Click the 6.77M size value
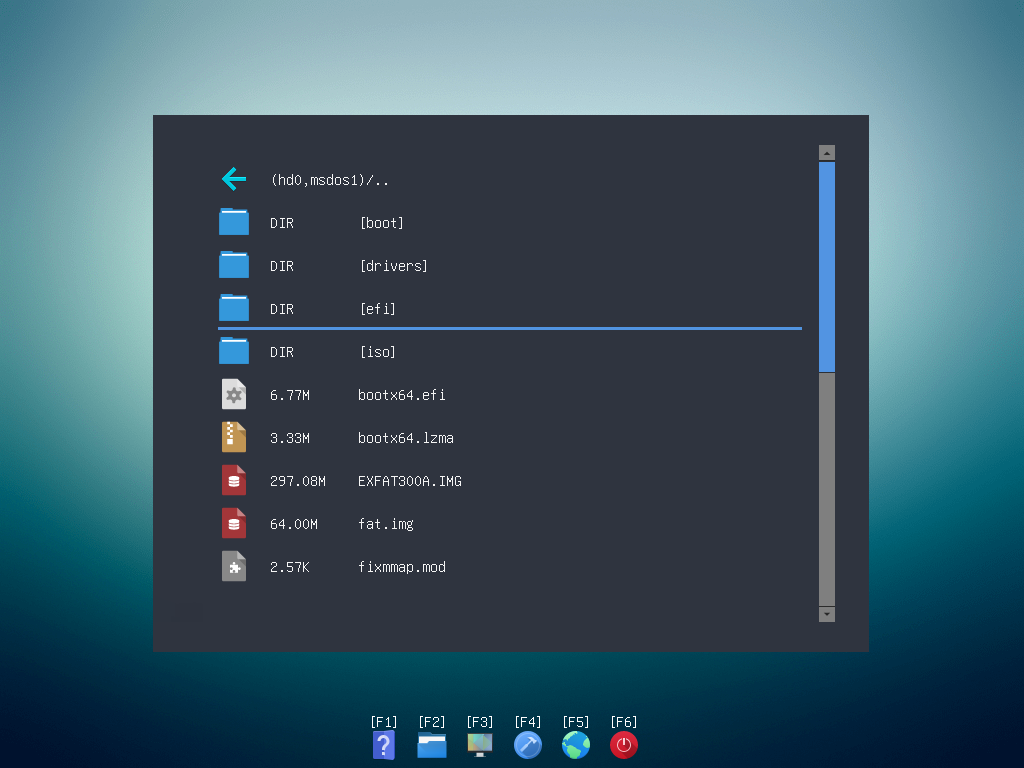Image resolution: width=1024 pixels, height=768 pixels. click(290, 395)
